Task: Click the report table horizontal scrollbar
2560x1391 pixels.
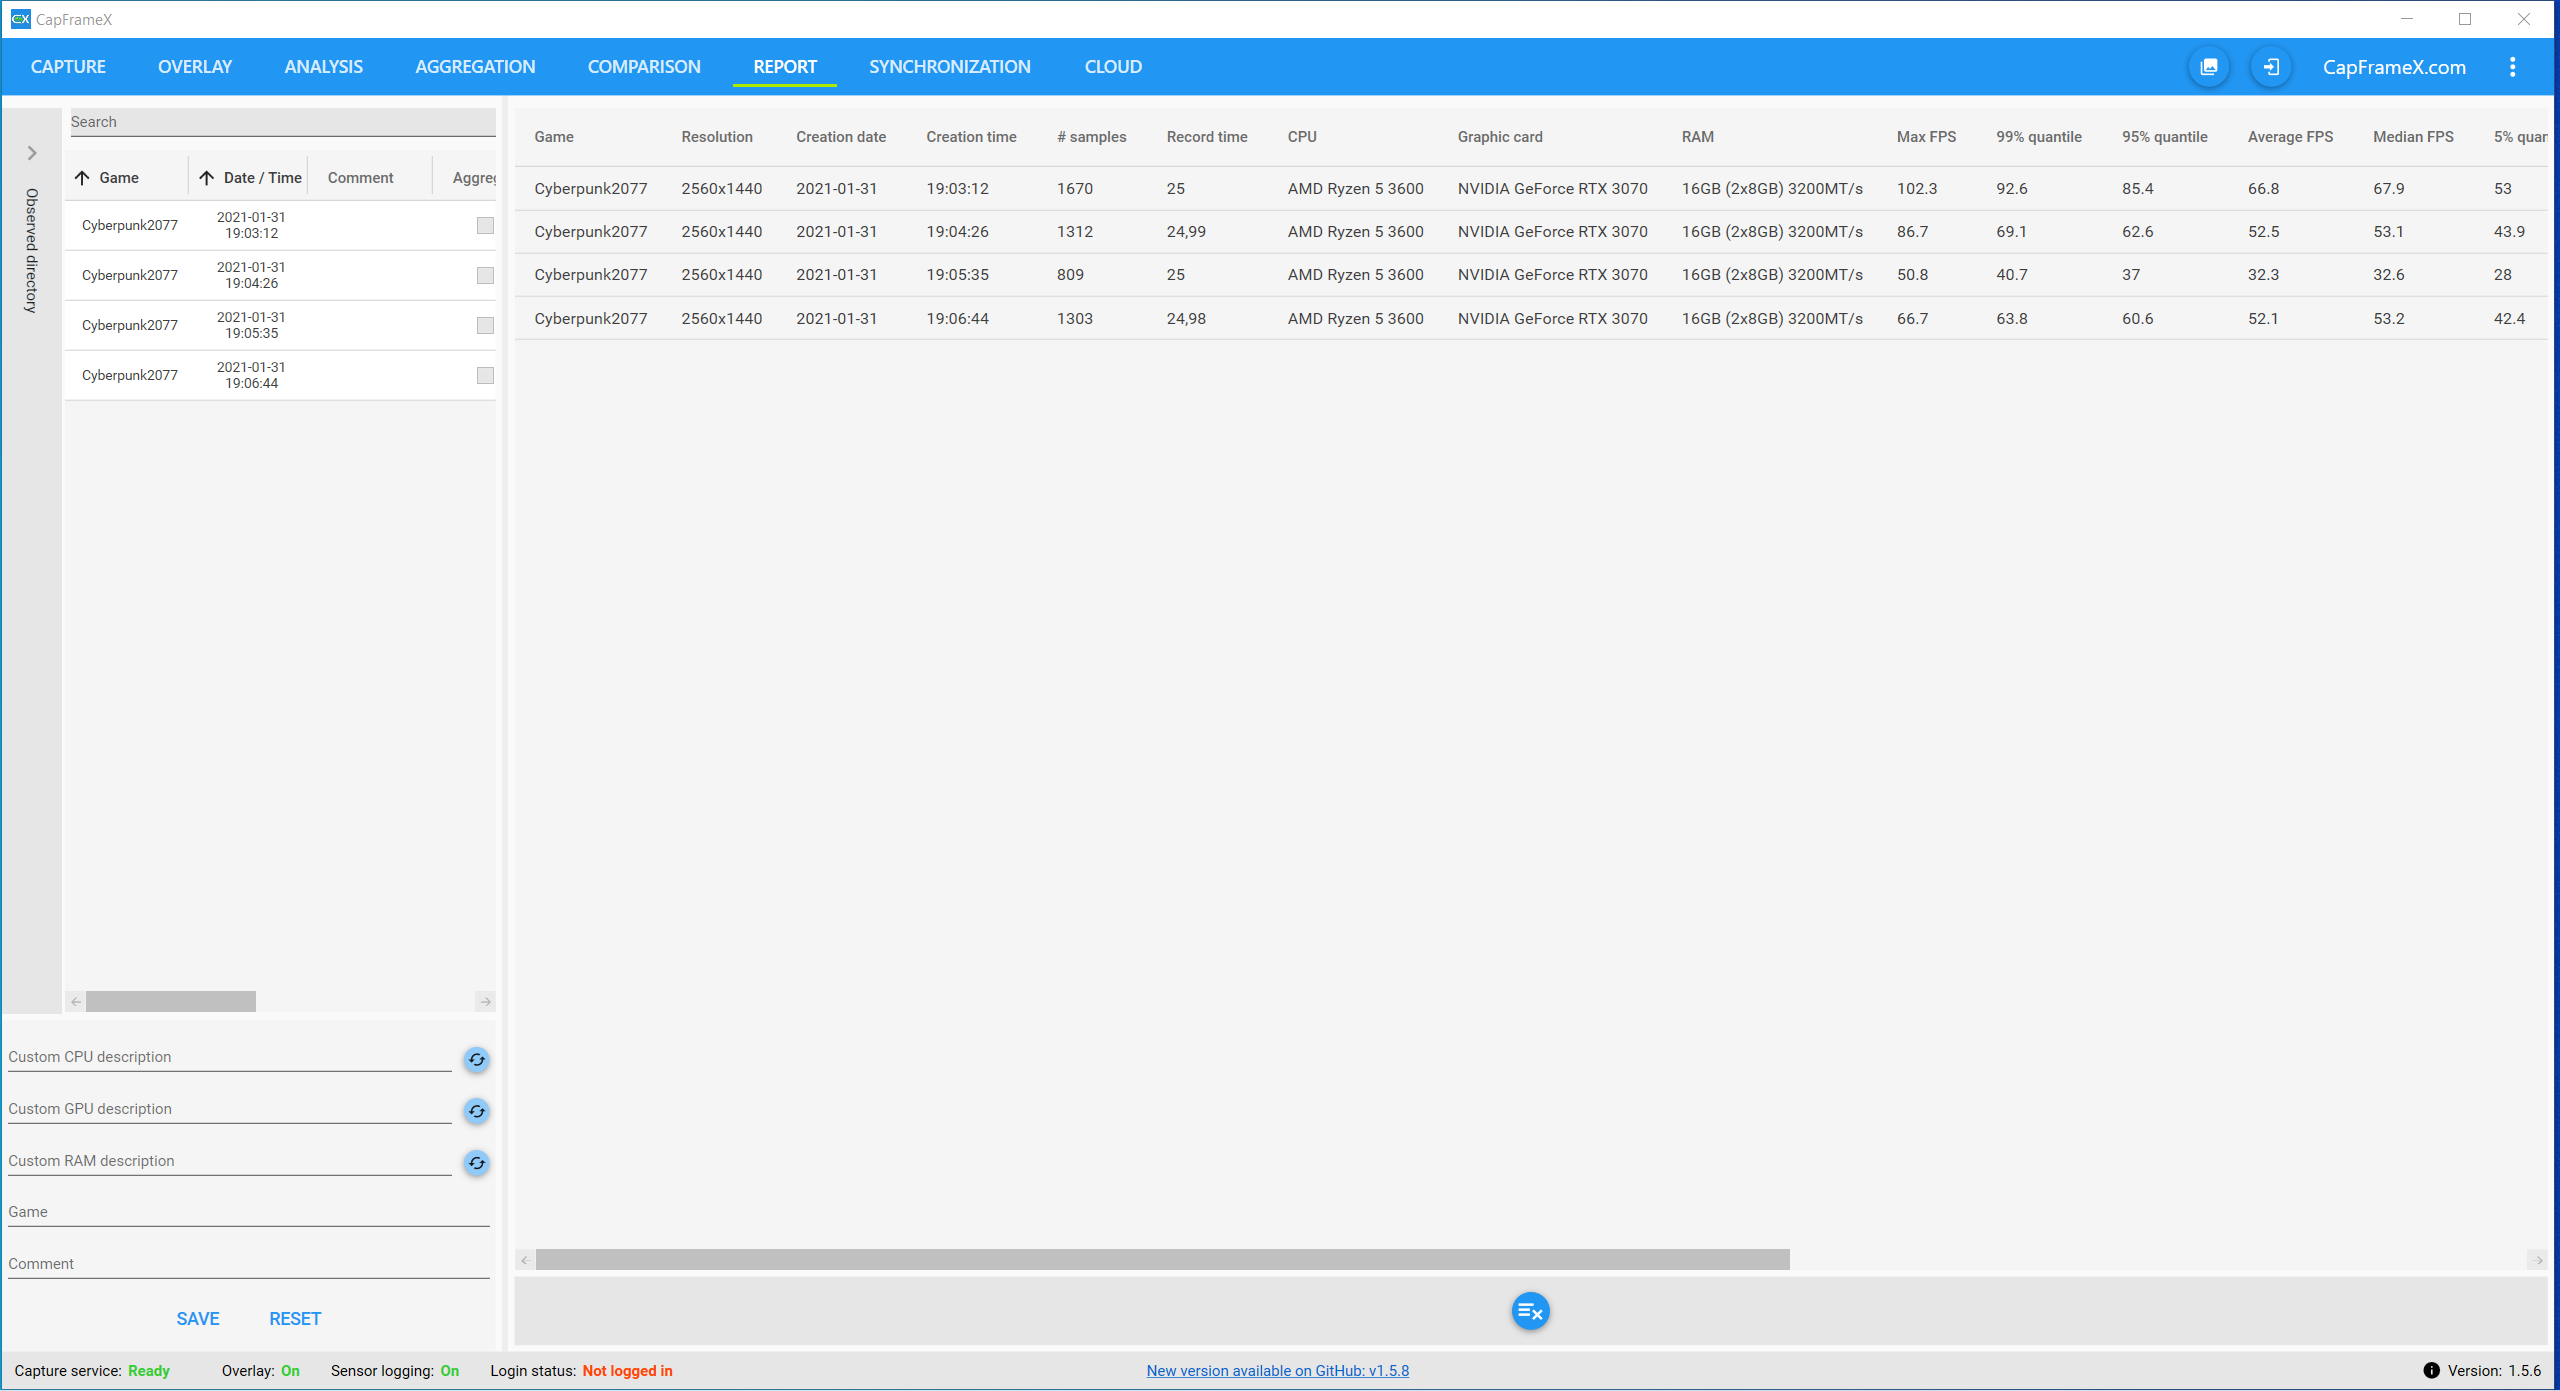Action: [1162, 1259]
